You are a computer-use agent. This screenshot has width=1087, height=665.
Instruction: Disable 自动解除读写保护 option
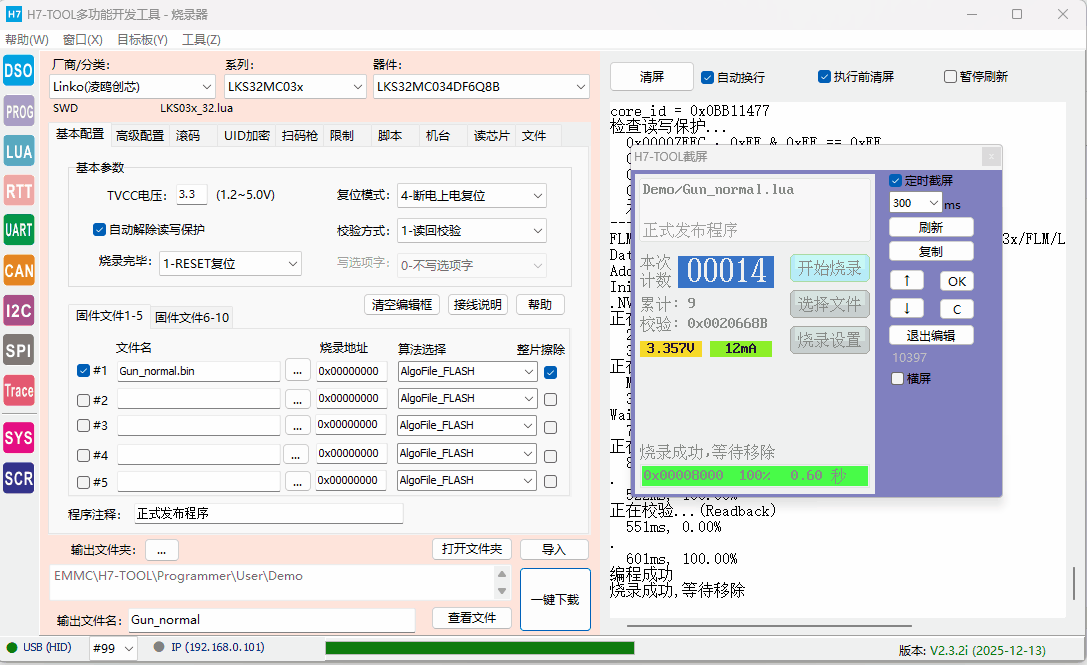99,229
